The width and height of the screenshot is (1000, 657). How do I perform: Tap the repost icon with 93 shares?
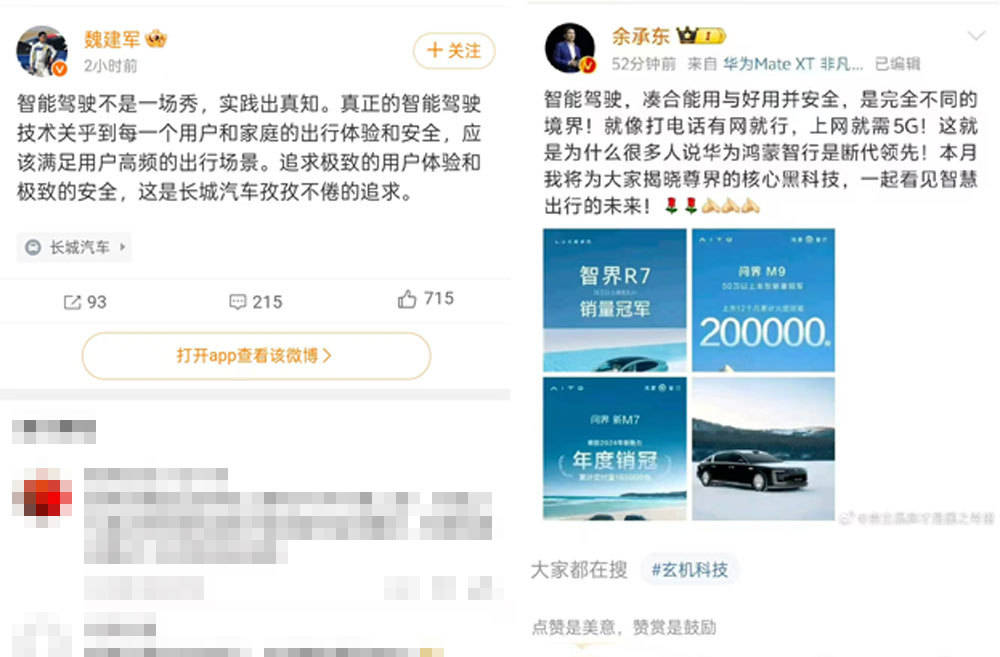pyautogui.click(x=72, y=302)
